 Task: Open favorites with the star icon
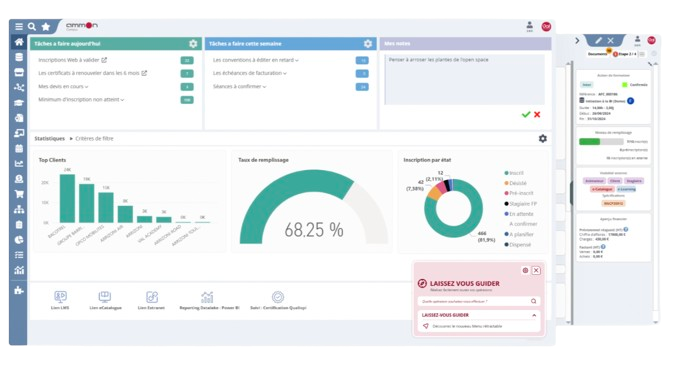pyautogui.click(x=45, y=27)
